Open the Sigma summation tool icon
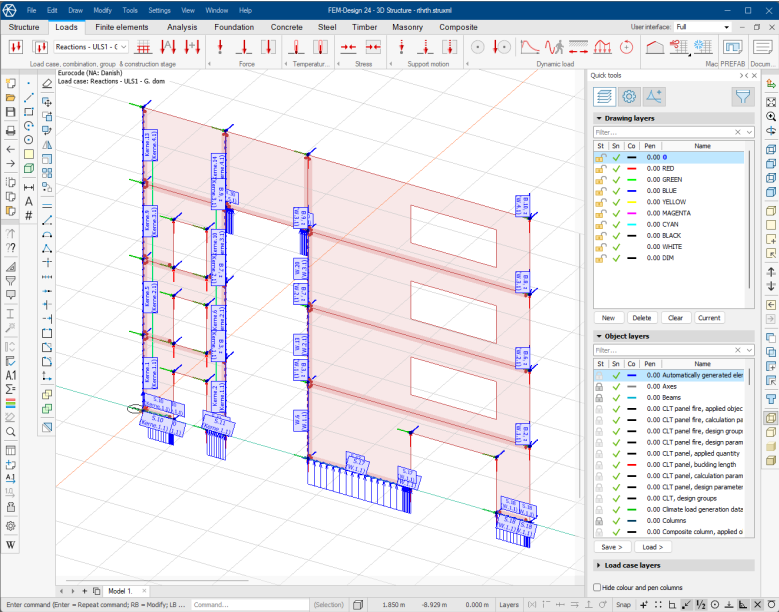Screen dimensions: 779x612 10,388
